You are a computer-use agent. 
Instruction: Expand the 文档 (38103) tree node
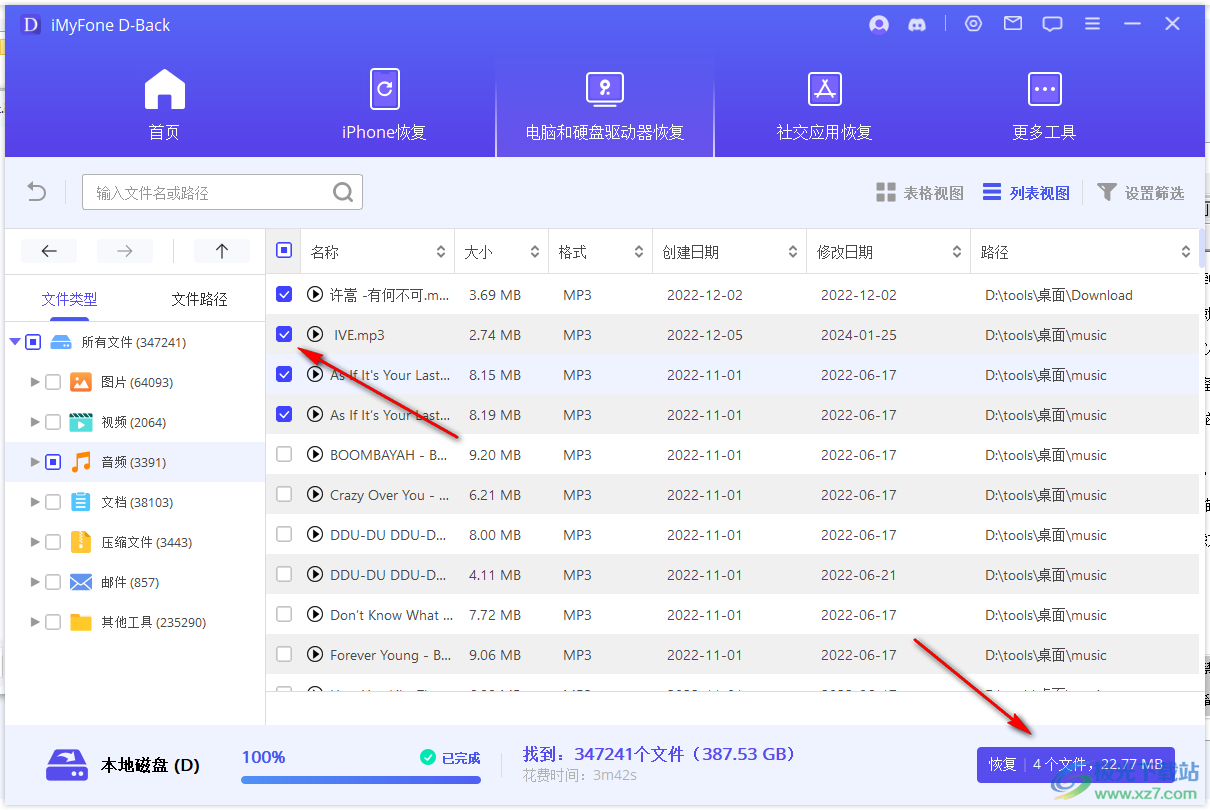(36, 502)
